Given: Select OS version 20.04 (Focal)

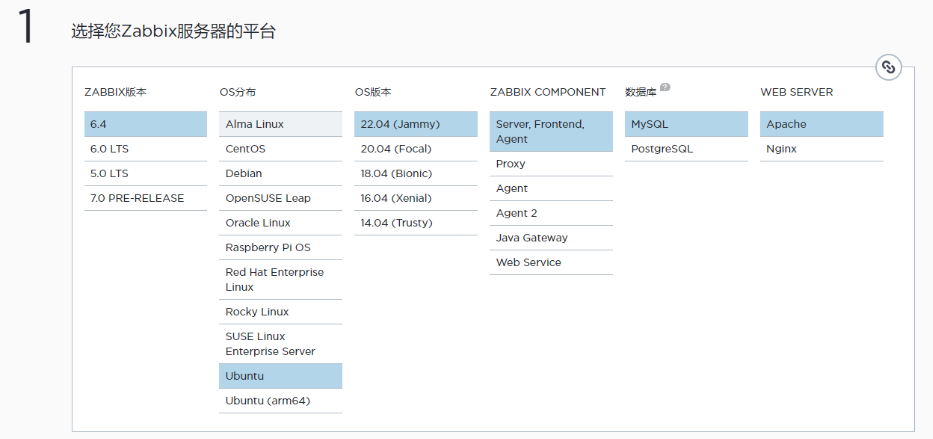Looking at the screenshot, I should coord(415,149).
